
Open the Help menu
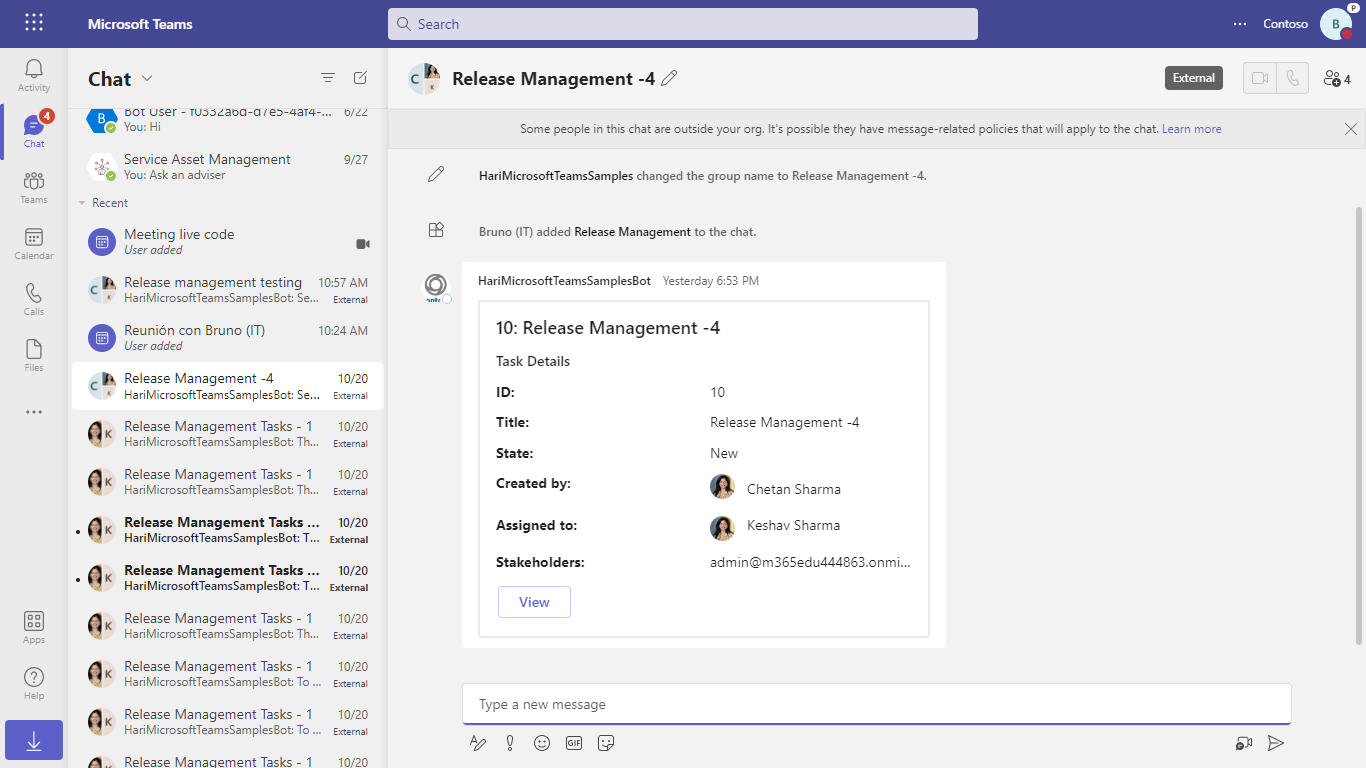pyautogui.click(x=34, y=683)
